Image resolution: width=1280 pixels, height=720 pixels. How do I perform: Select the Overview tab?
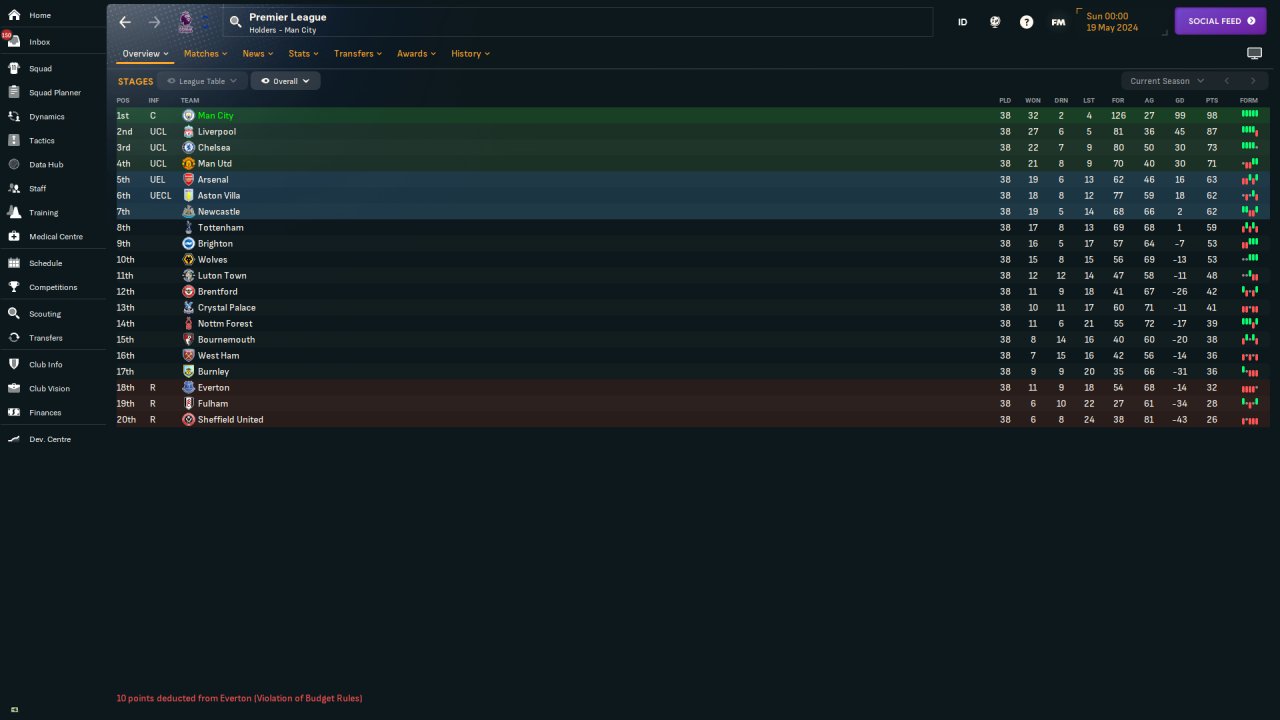tap(145, 54)
